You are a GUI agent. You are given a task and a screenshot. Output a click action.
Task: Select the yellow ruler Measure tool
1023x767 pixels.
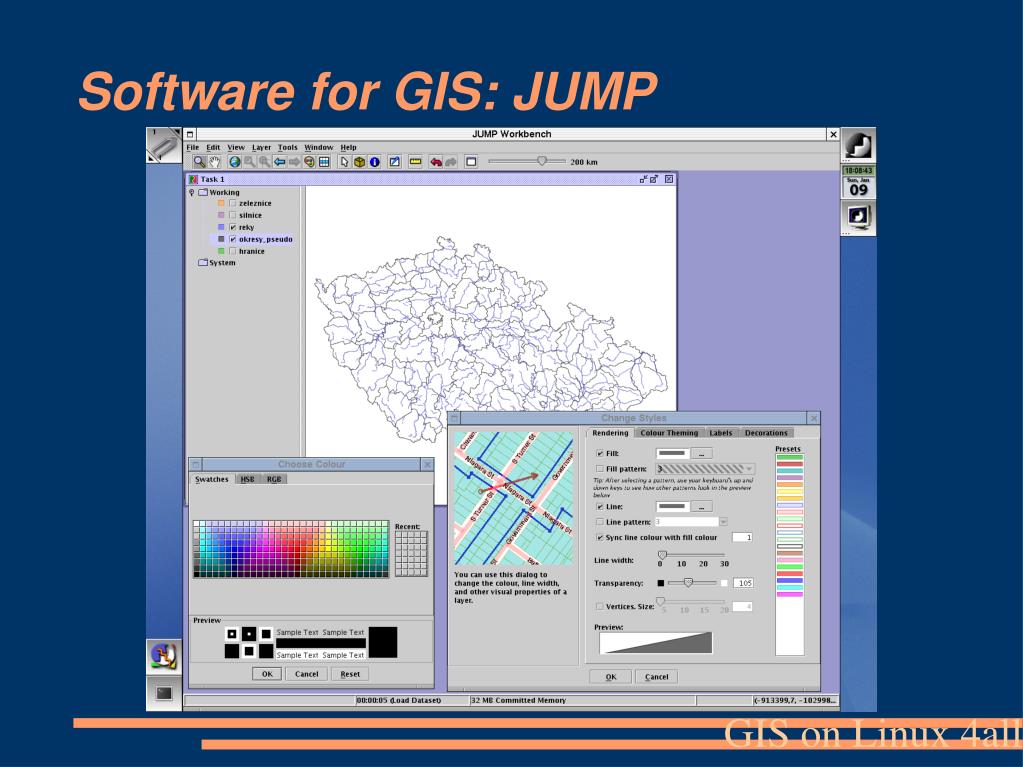tap(415, 162)
